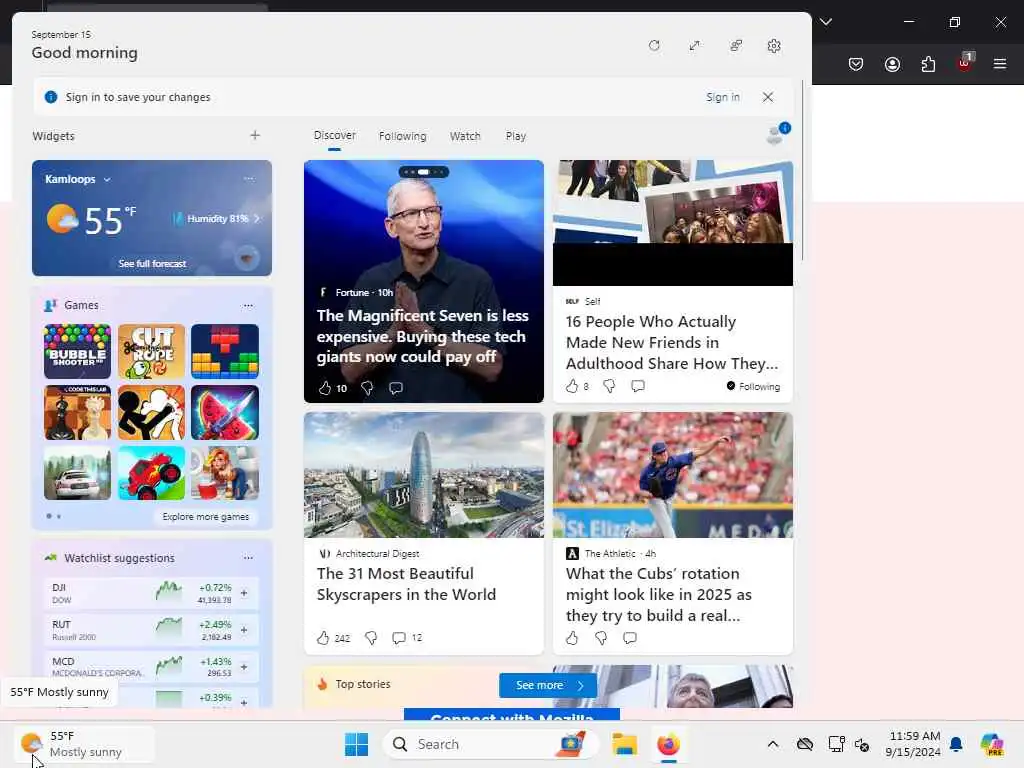This screenshot has width=1024, height=768.
Task: Open See full forecast link
Action: point(152,263)
